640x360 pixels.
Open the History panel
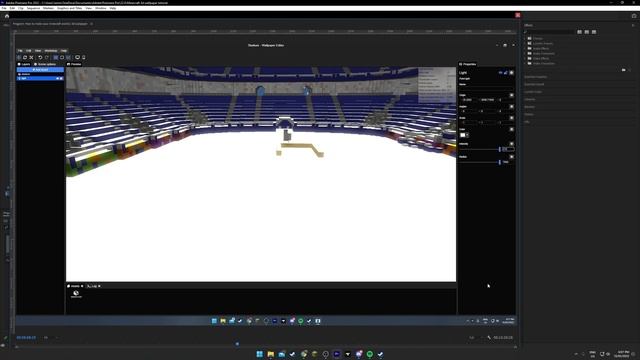(x=529, y=114)
